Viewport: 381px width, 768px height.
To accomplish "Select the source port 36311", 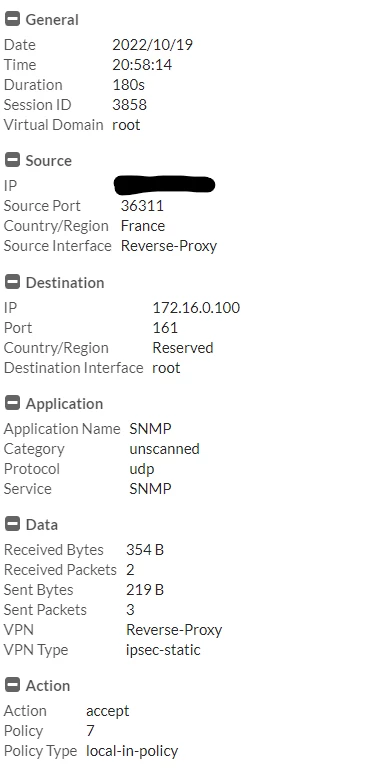I will tap(142, 206).
